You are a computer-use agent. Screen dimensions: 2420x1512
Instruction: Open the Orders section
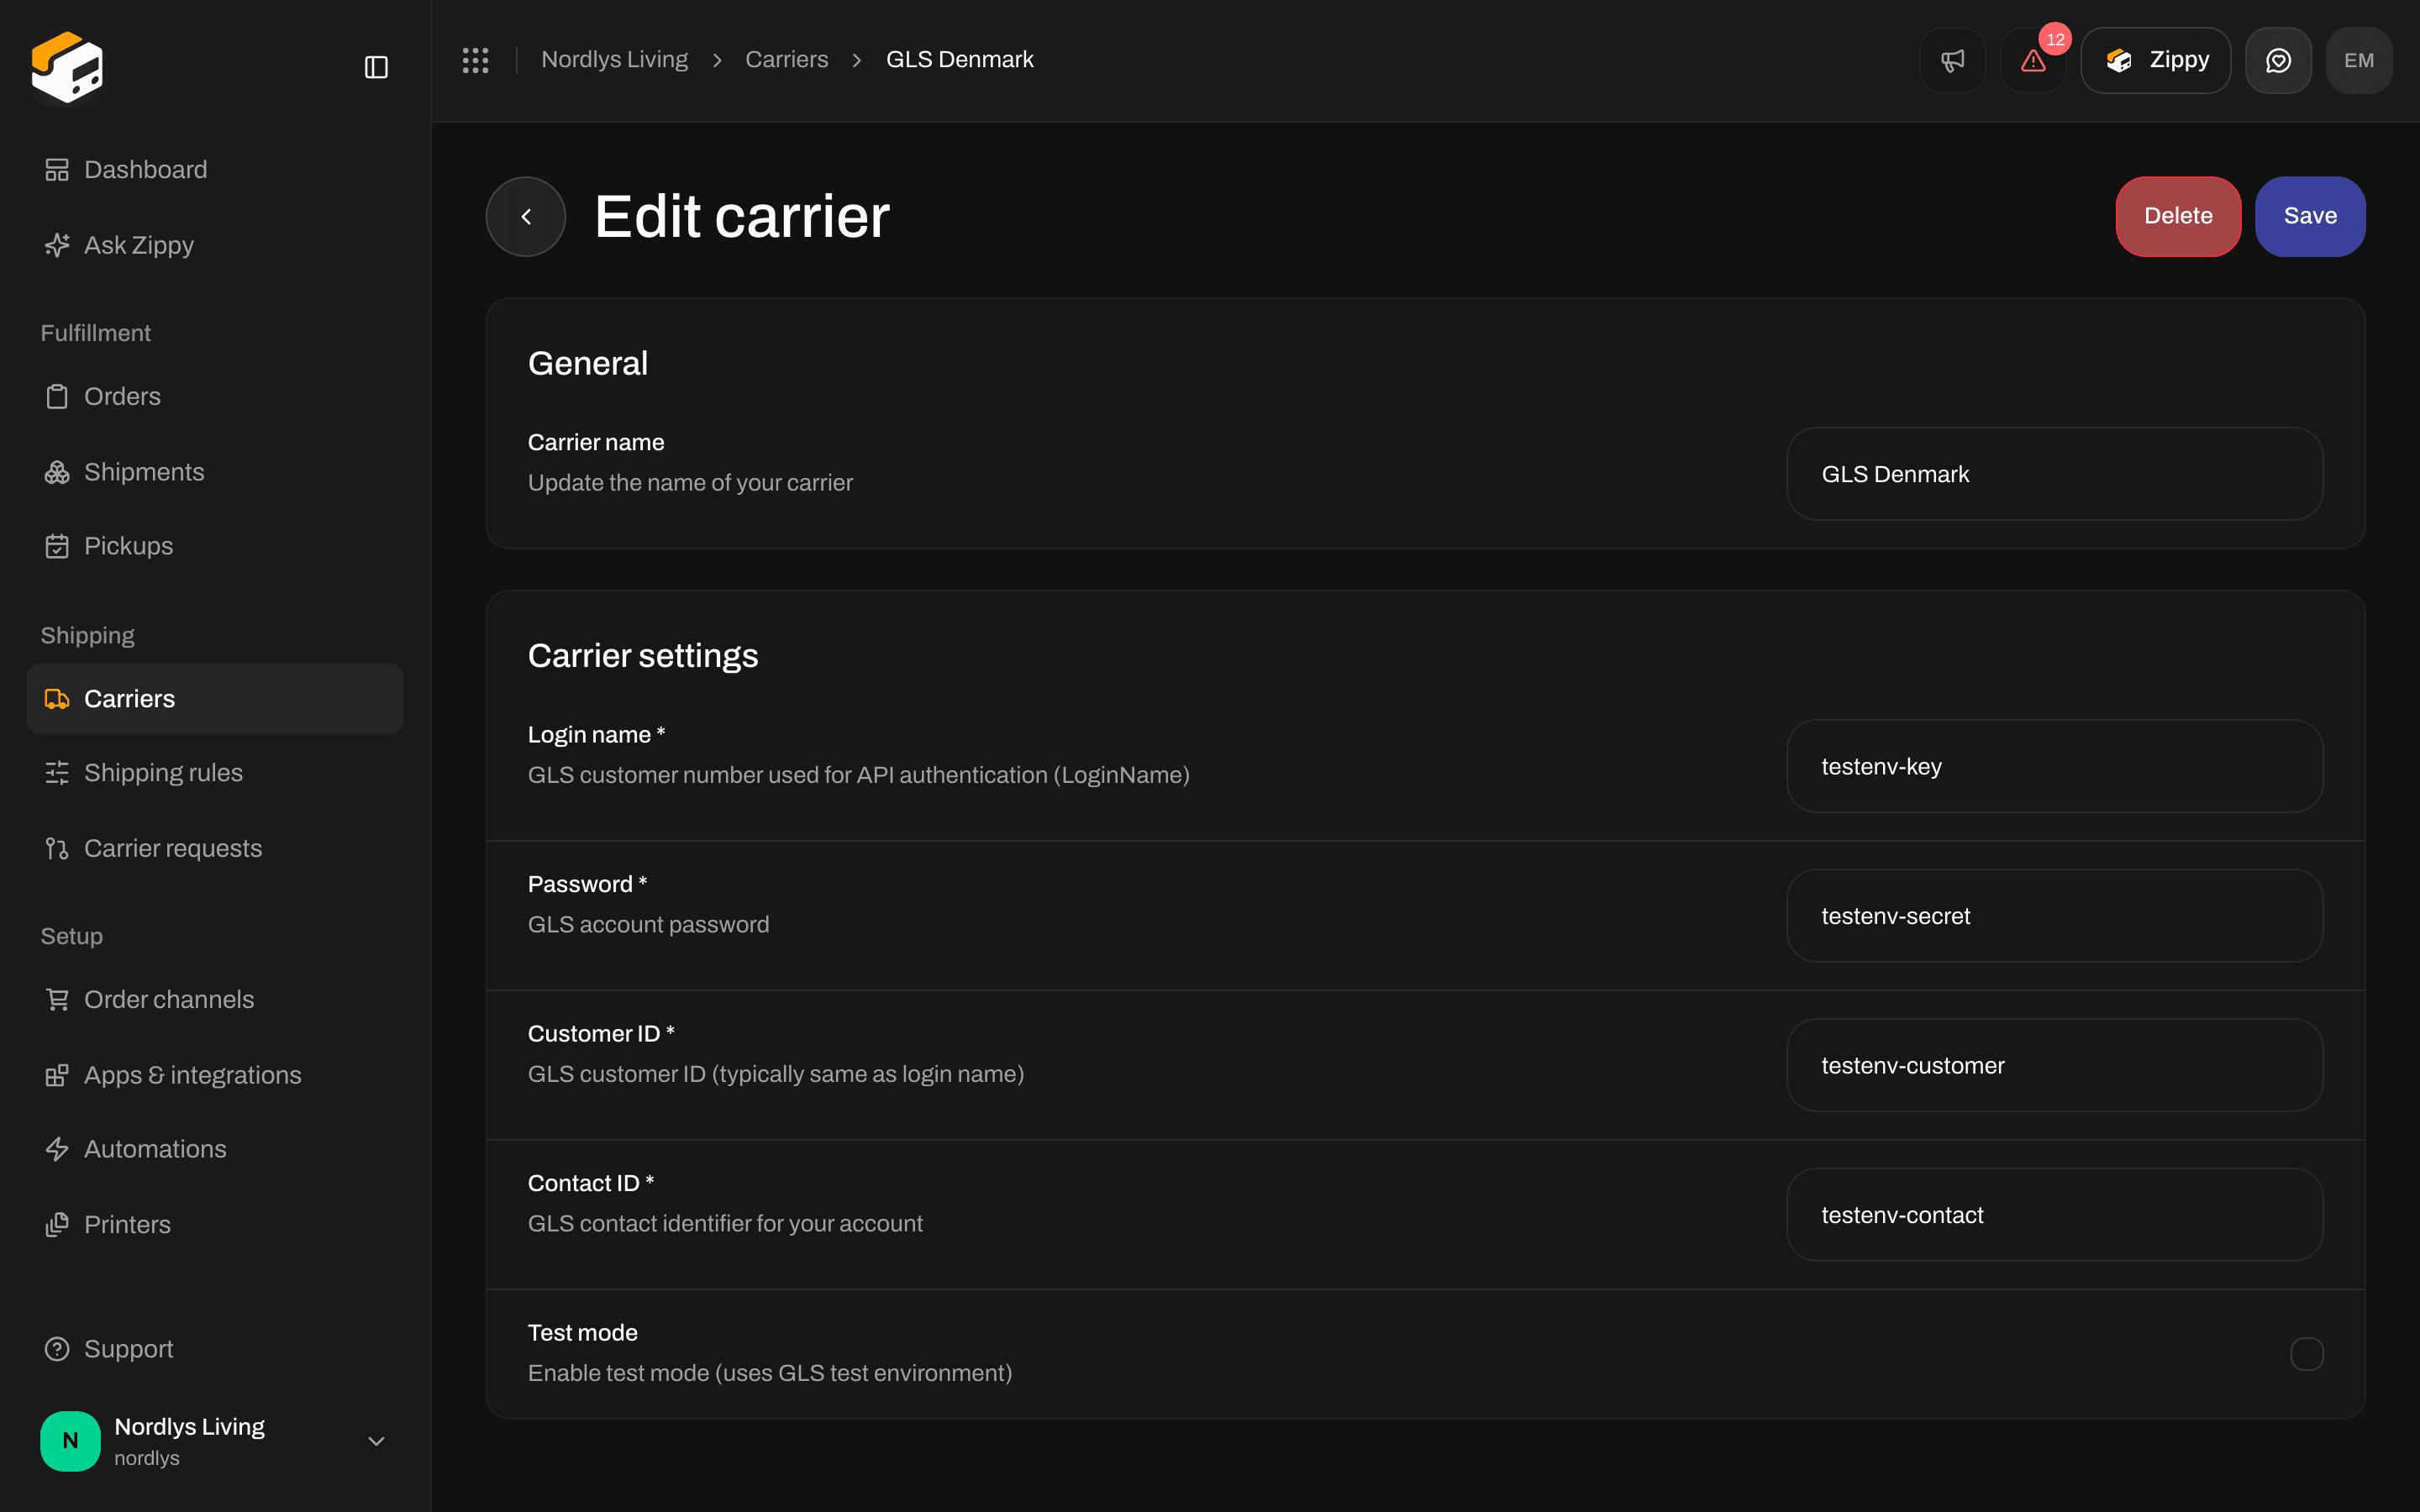[215, 397]
